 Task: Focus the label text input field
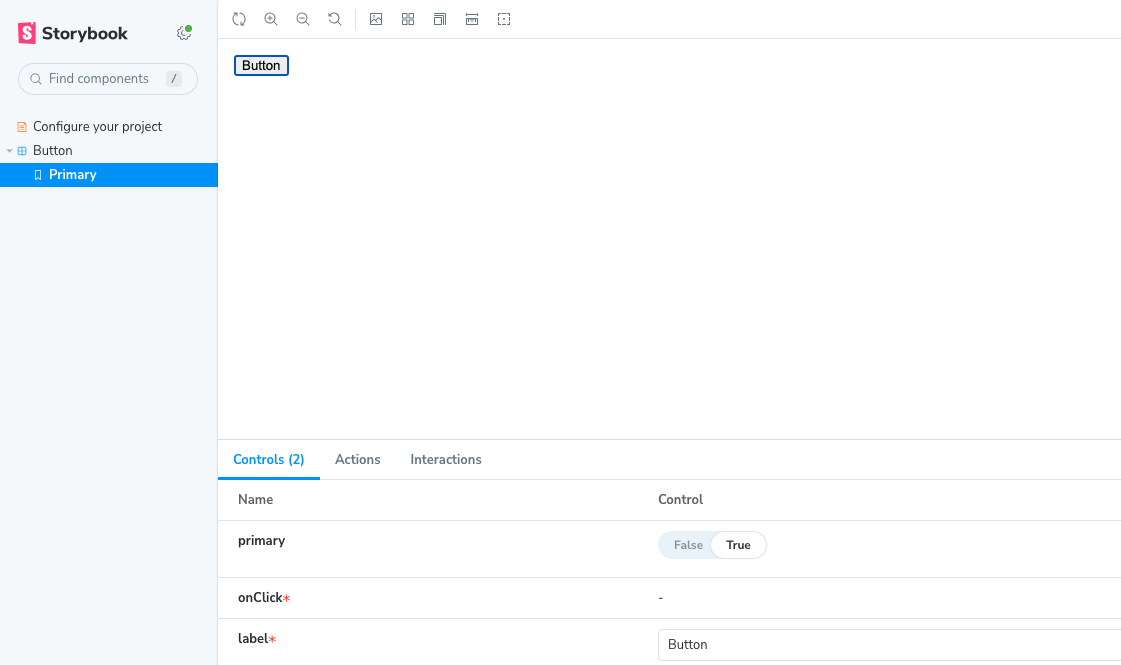click(888, 645)
